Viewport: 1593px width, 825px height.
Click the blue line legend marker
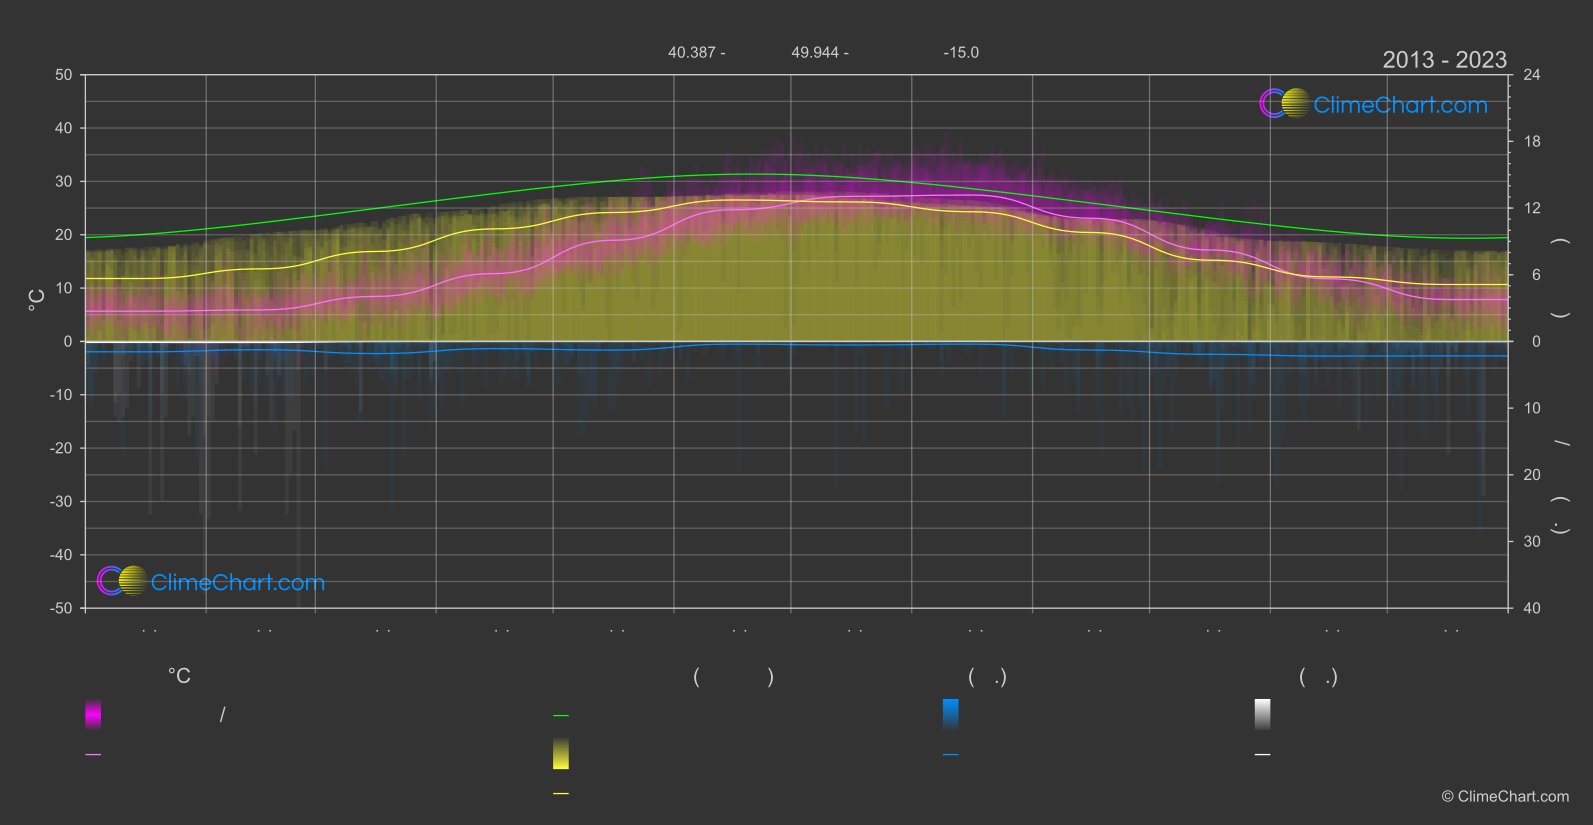[x=951, y=755]
